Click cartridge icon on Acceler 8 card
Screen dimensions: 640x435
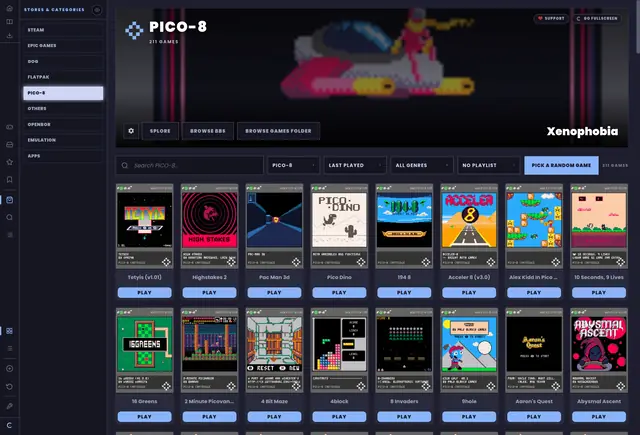coord(491,262)
